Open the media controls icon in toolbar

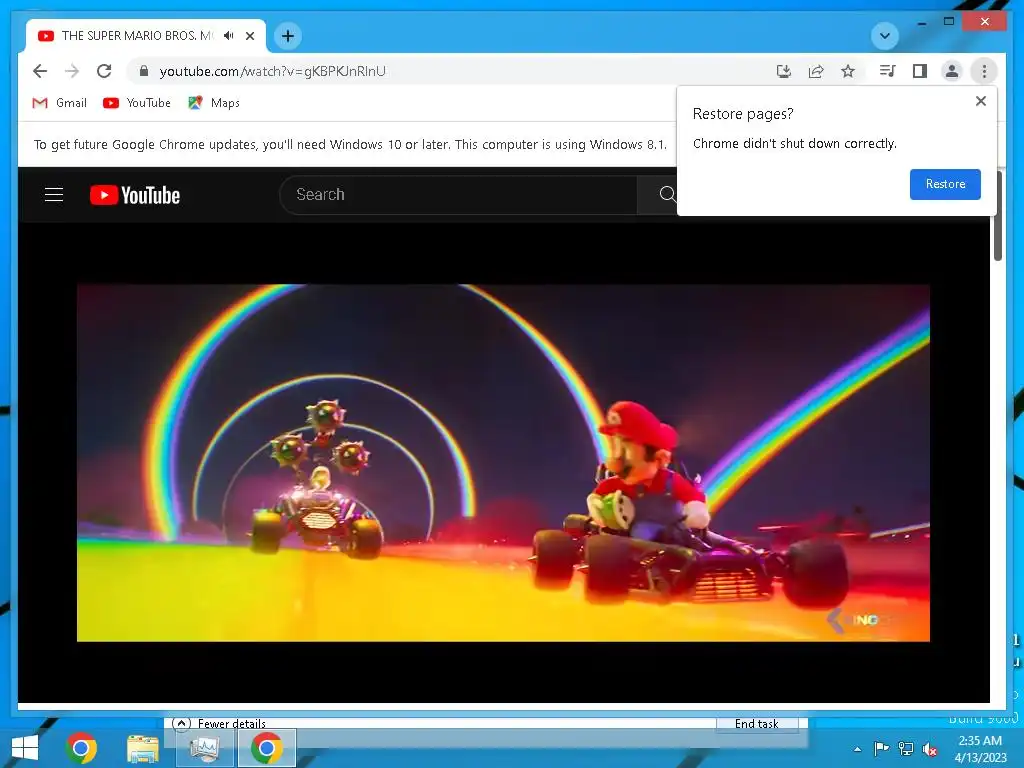coord(888,71)
